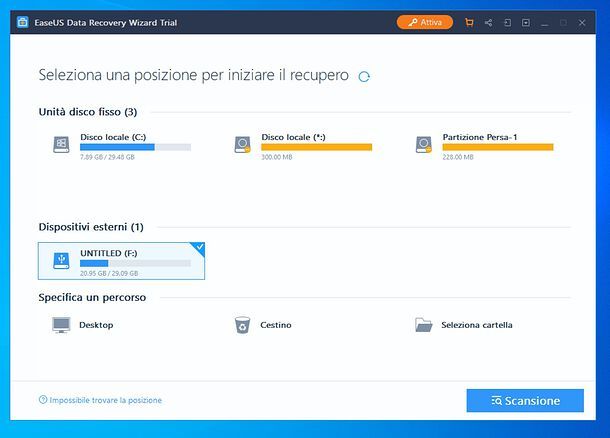The height and width of the screenshot is (438, 610).
Task: Click the '20.95 GB / 29.09 GB' size text
Action: point(109,273)
